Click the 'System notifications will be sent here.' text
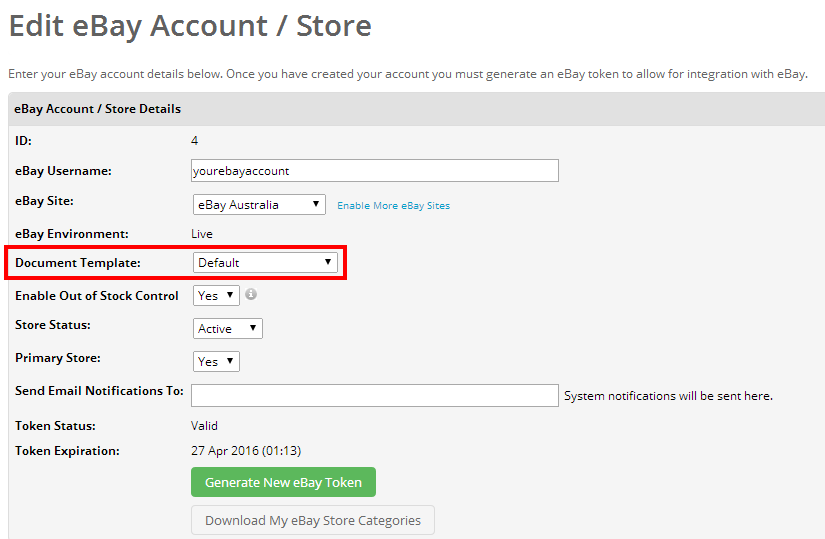 pyautogui.click(x=668, y=396)
